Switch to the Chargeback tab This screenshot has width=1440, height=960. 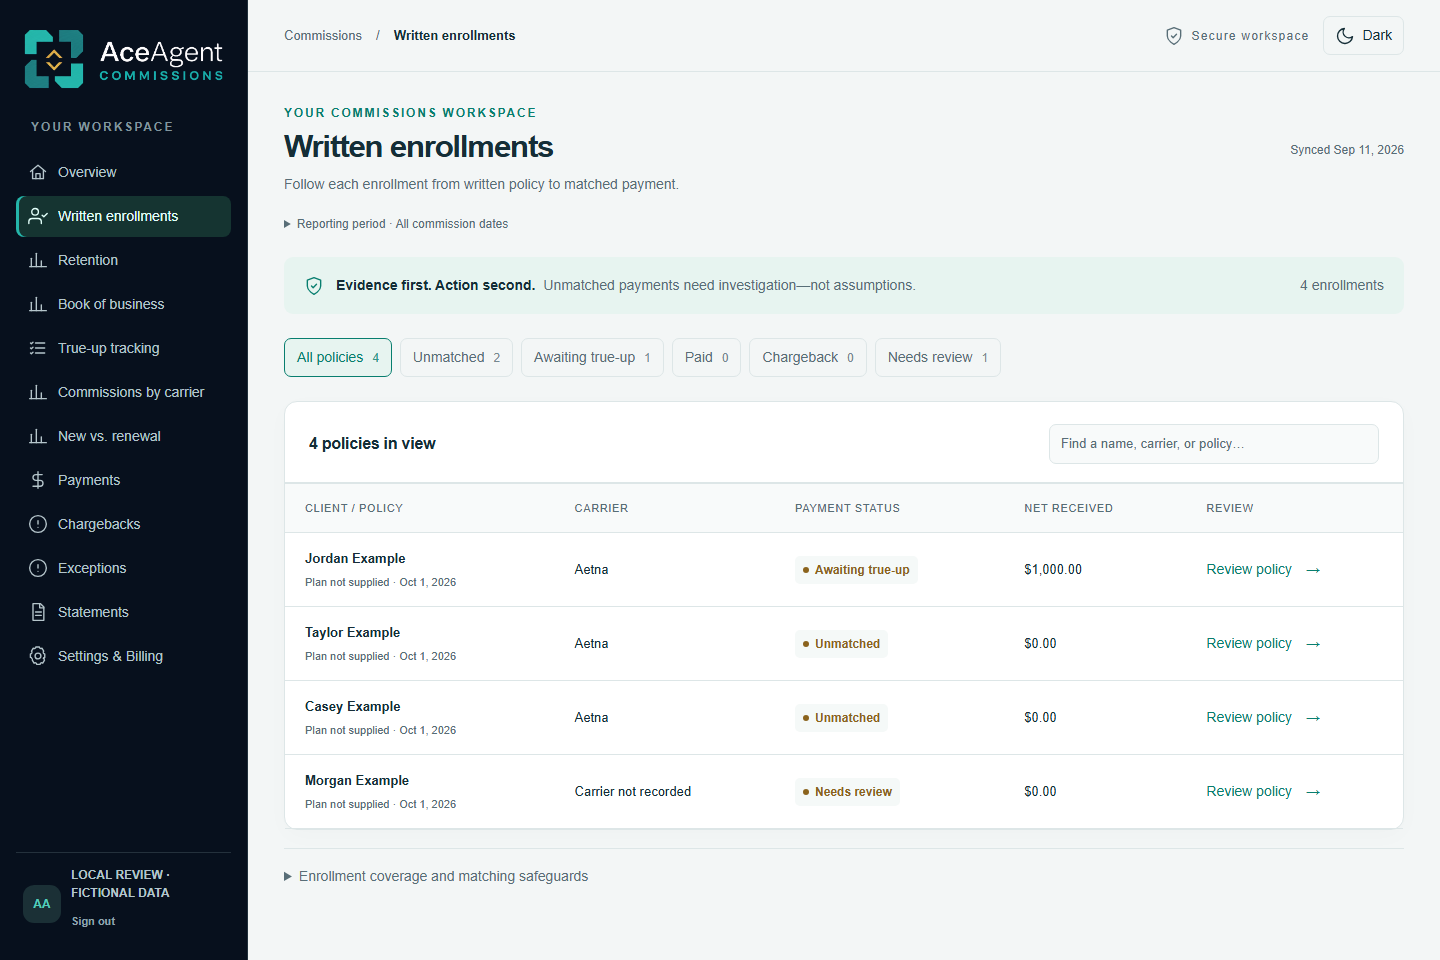pos(808,358)
